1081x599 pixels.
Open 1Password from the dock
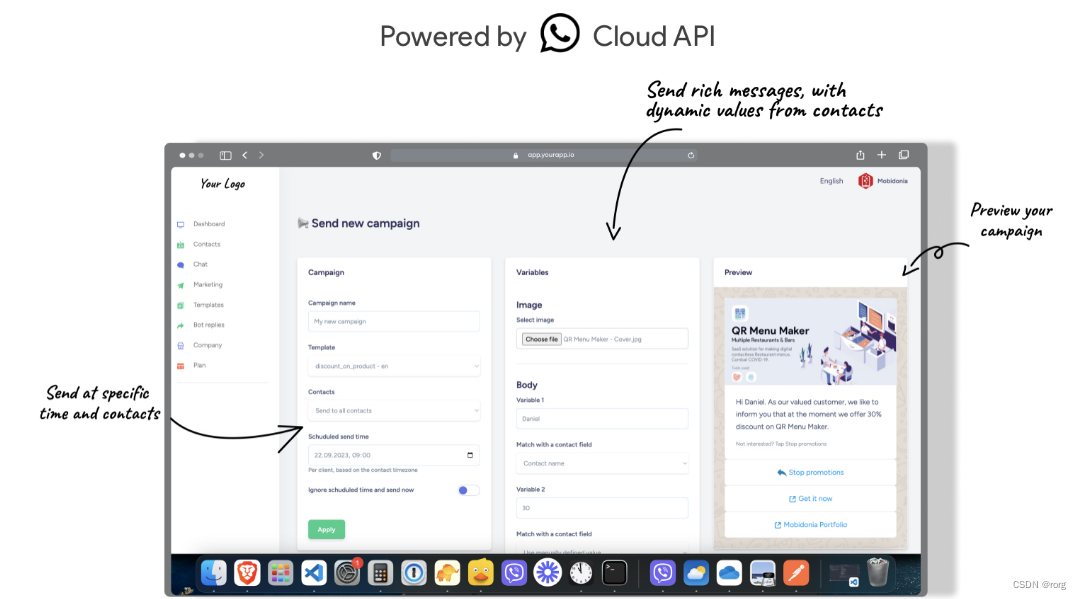[414, 573]
